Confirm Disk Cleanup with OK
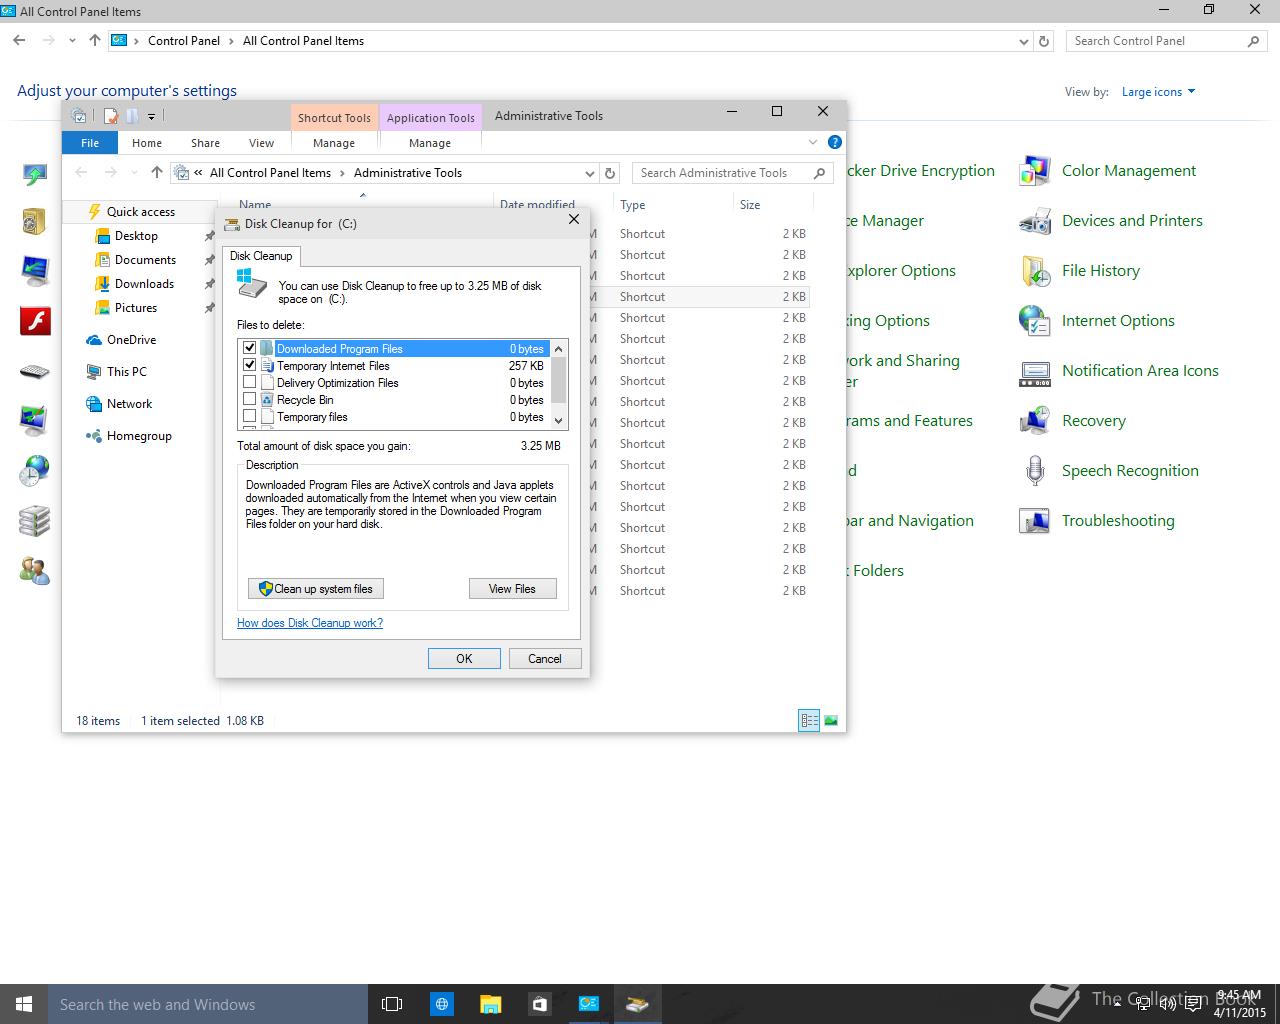 pos(464,659)
